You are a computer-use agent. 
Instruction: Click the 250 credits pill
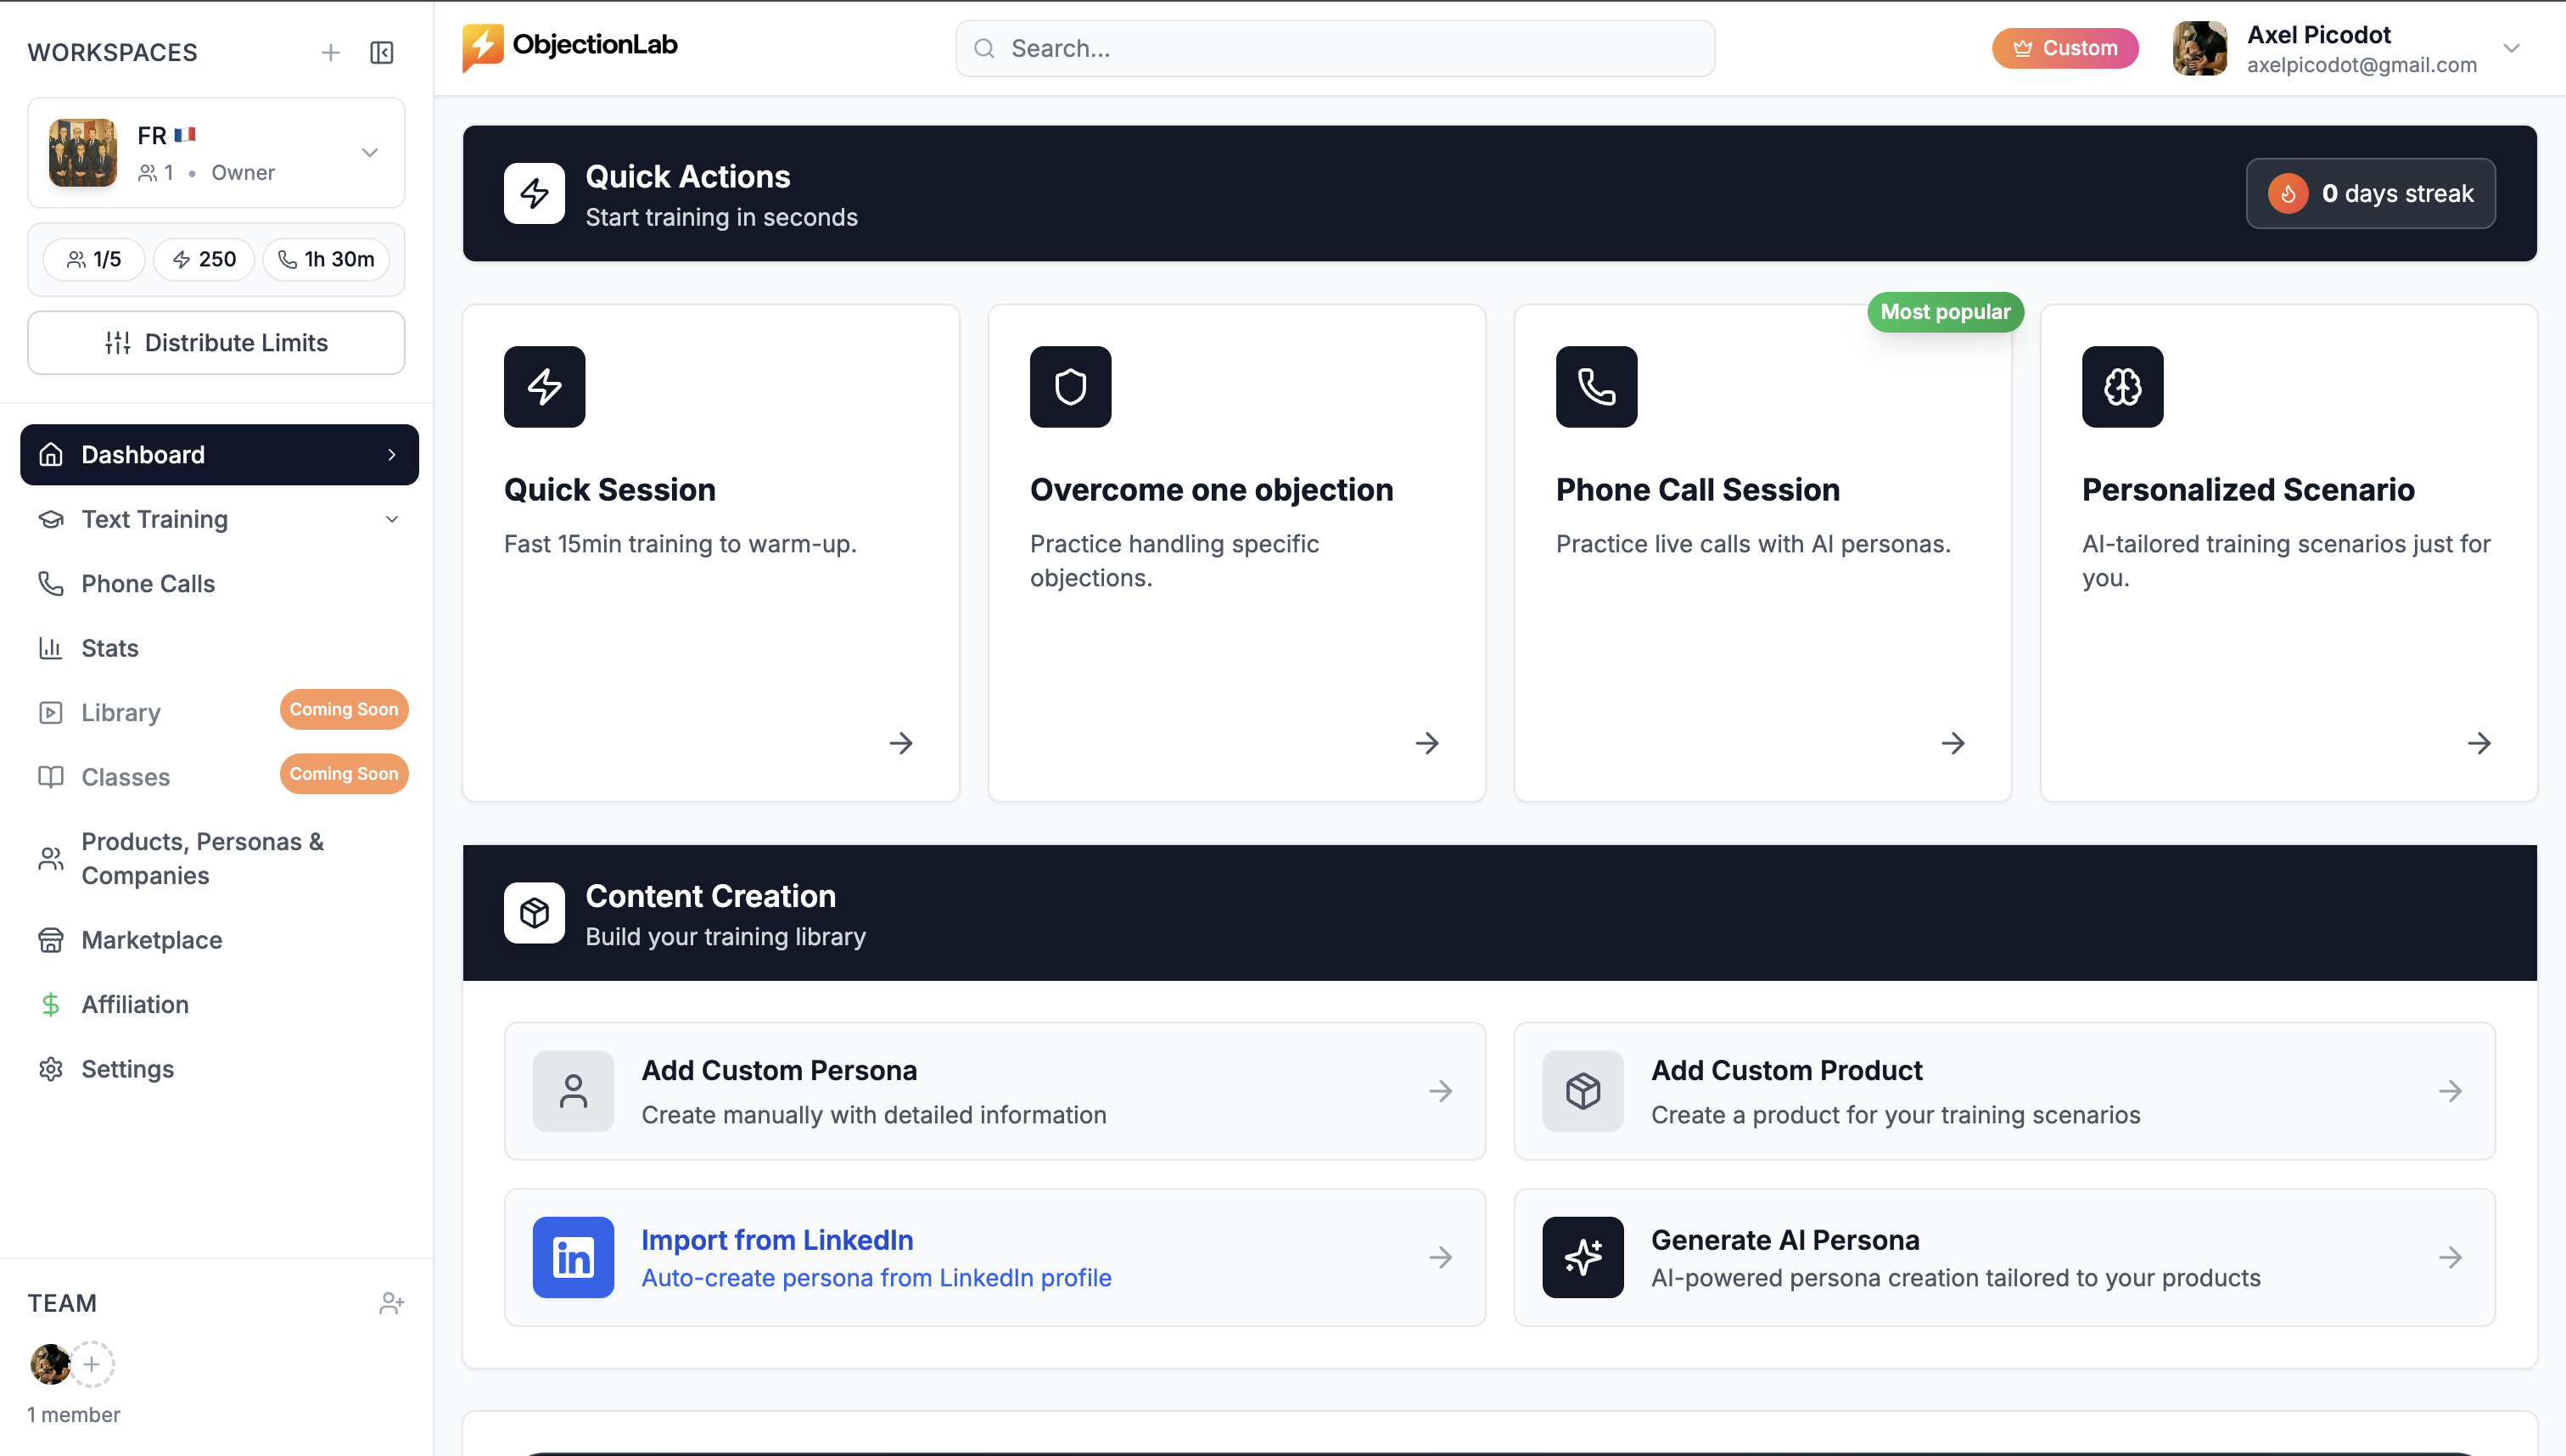pos(203,259)
